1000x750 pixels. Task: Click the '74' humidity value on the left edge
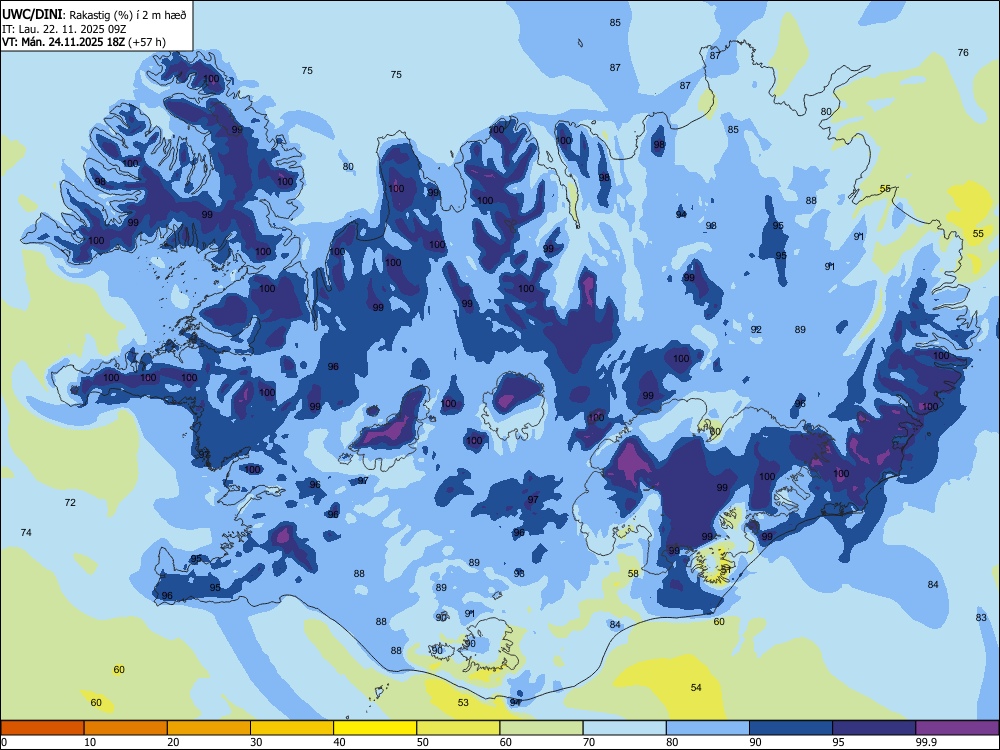point(26,533)
